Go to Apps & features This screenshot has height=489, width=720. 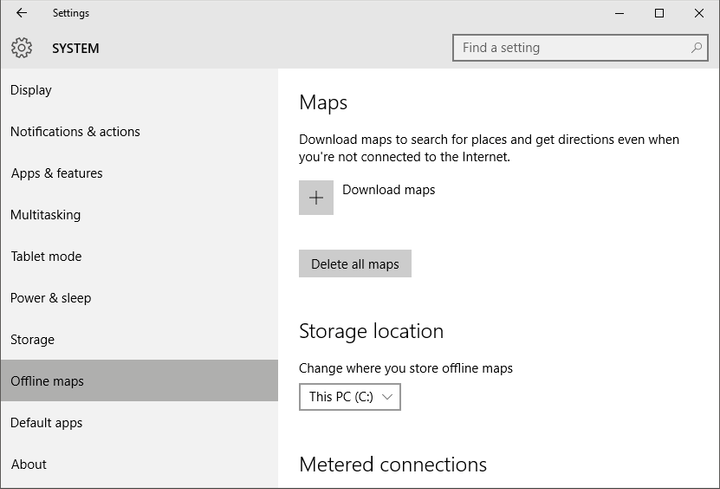tap(139, 173)
